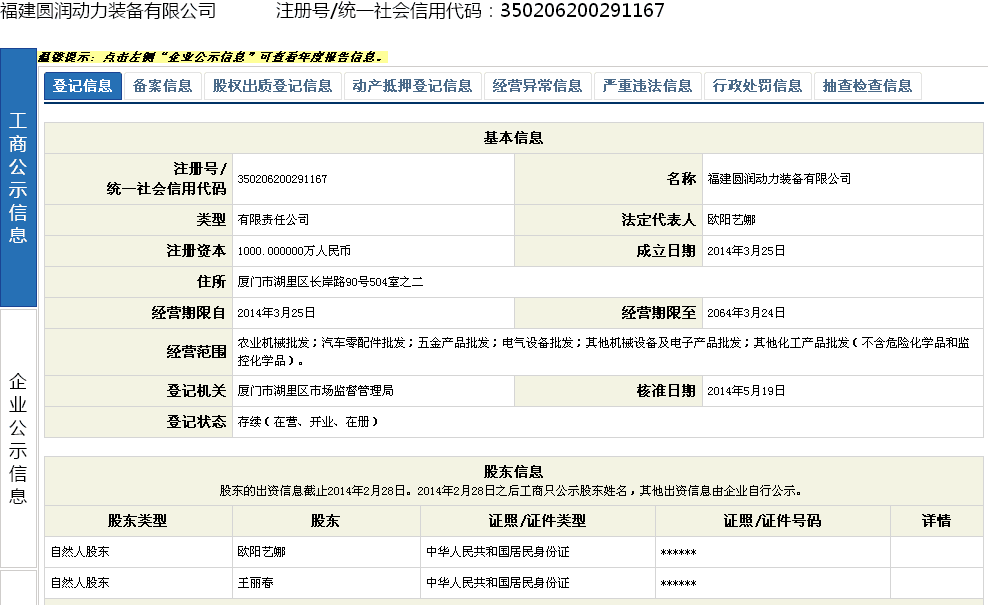Click the address value 厦门市湖里区长岸路90号504室之二
The image size is (988, 605).
(330, 283)
